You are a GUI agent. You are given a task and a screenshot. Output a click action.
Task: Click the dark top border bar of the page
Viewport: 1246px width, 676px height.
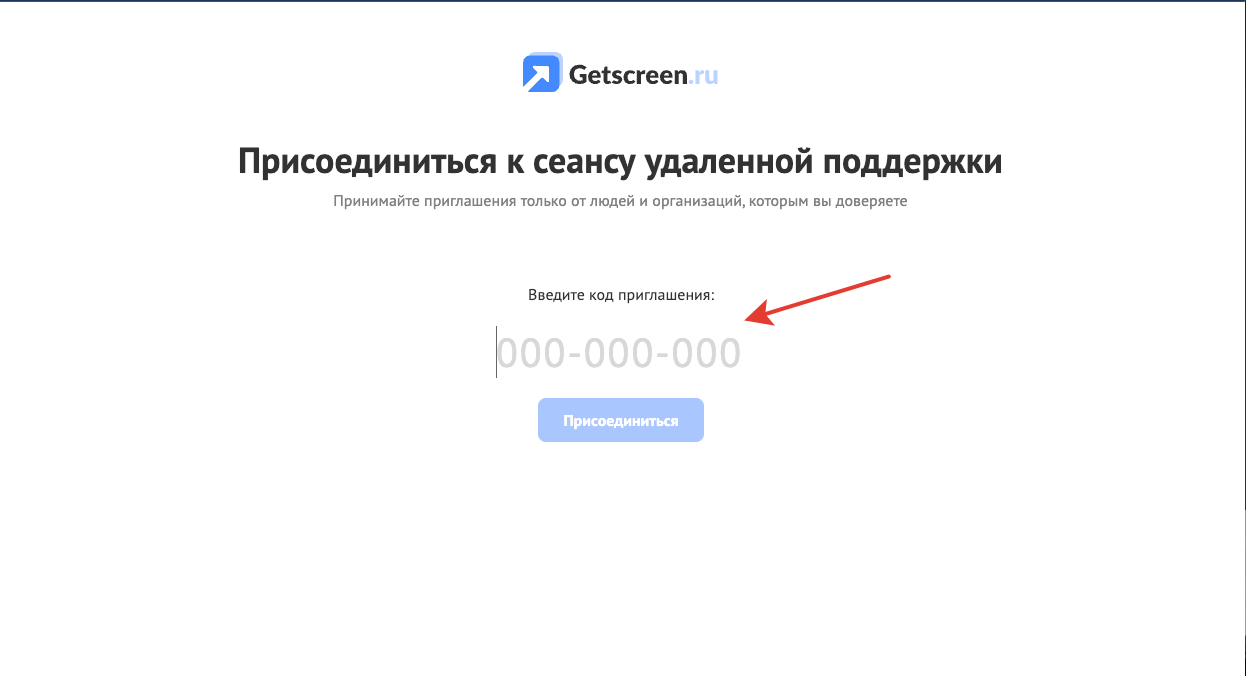pyautogui.click(x=623, y=1)
